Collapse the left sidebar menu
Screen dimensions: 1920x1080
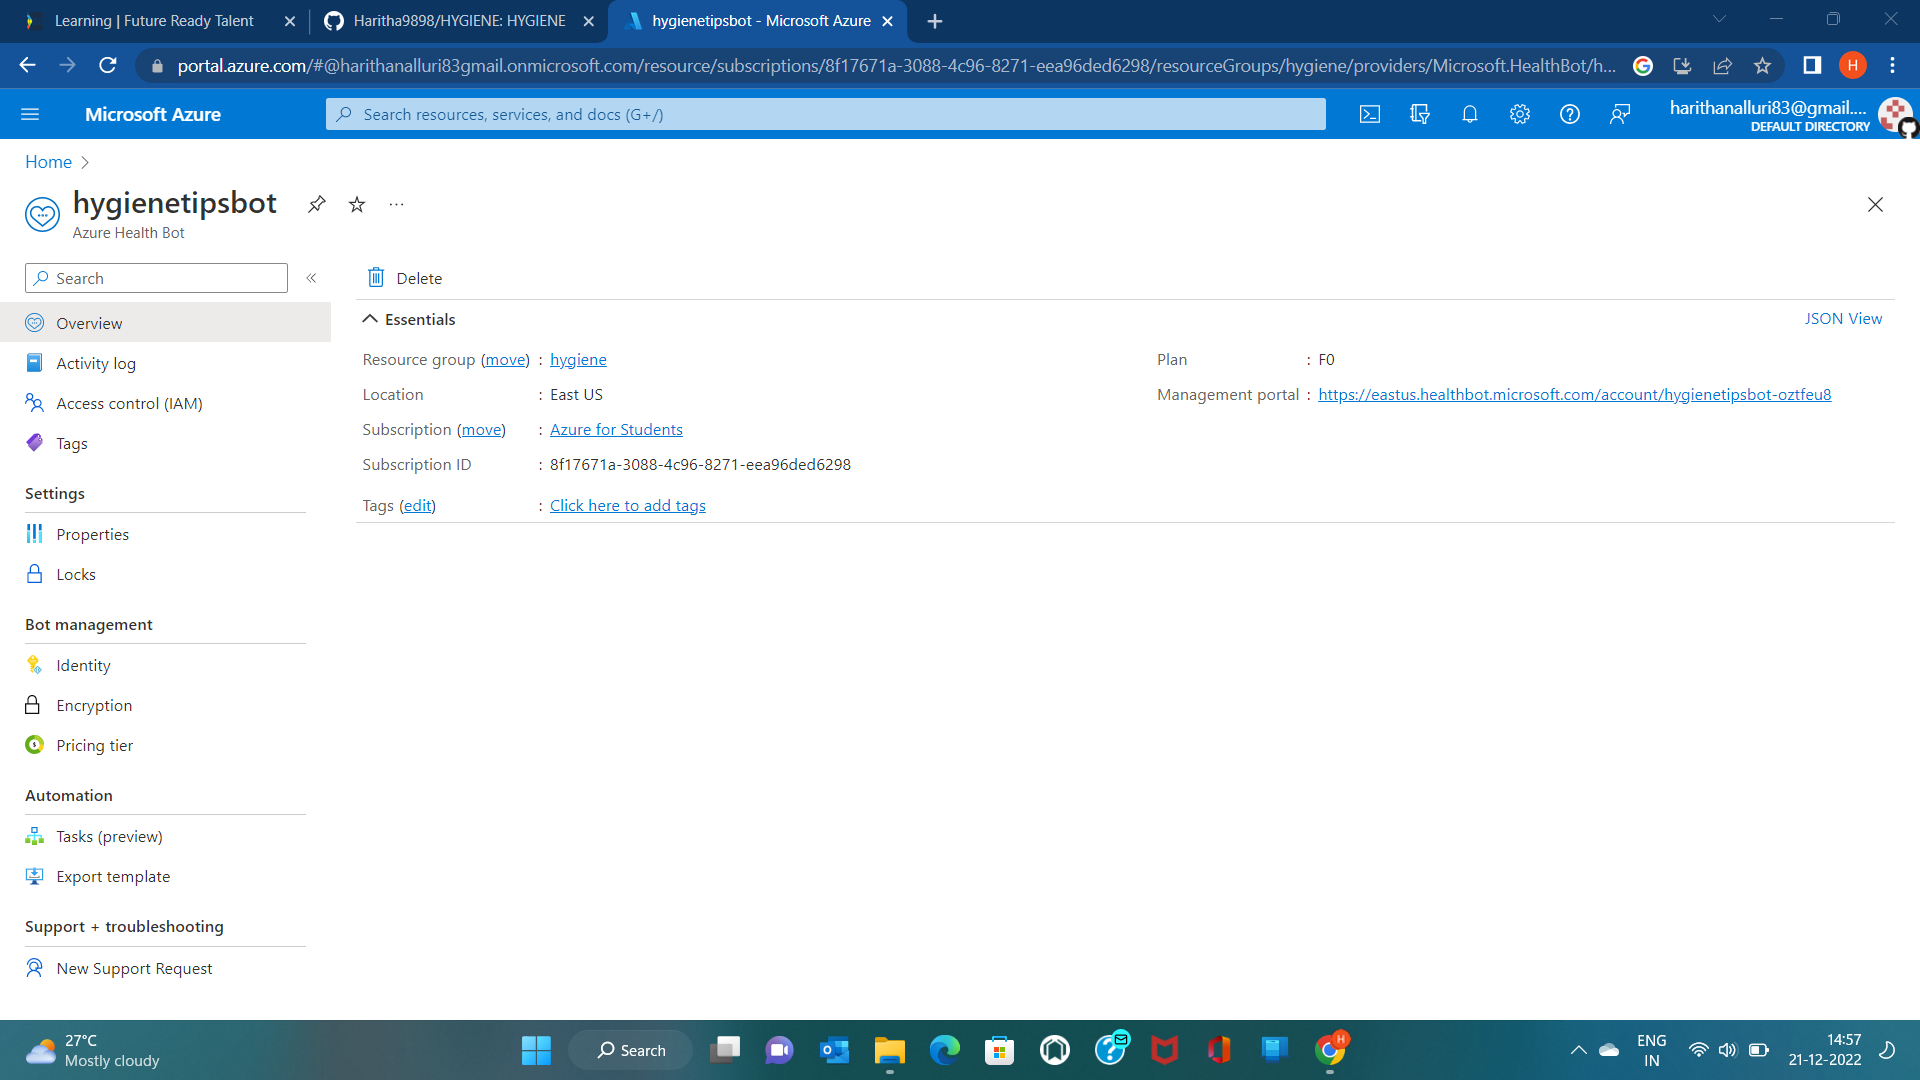click(x=311, y=278)
